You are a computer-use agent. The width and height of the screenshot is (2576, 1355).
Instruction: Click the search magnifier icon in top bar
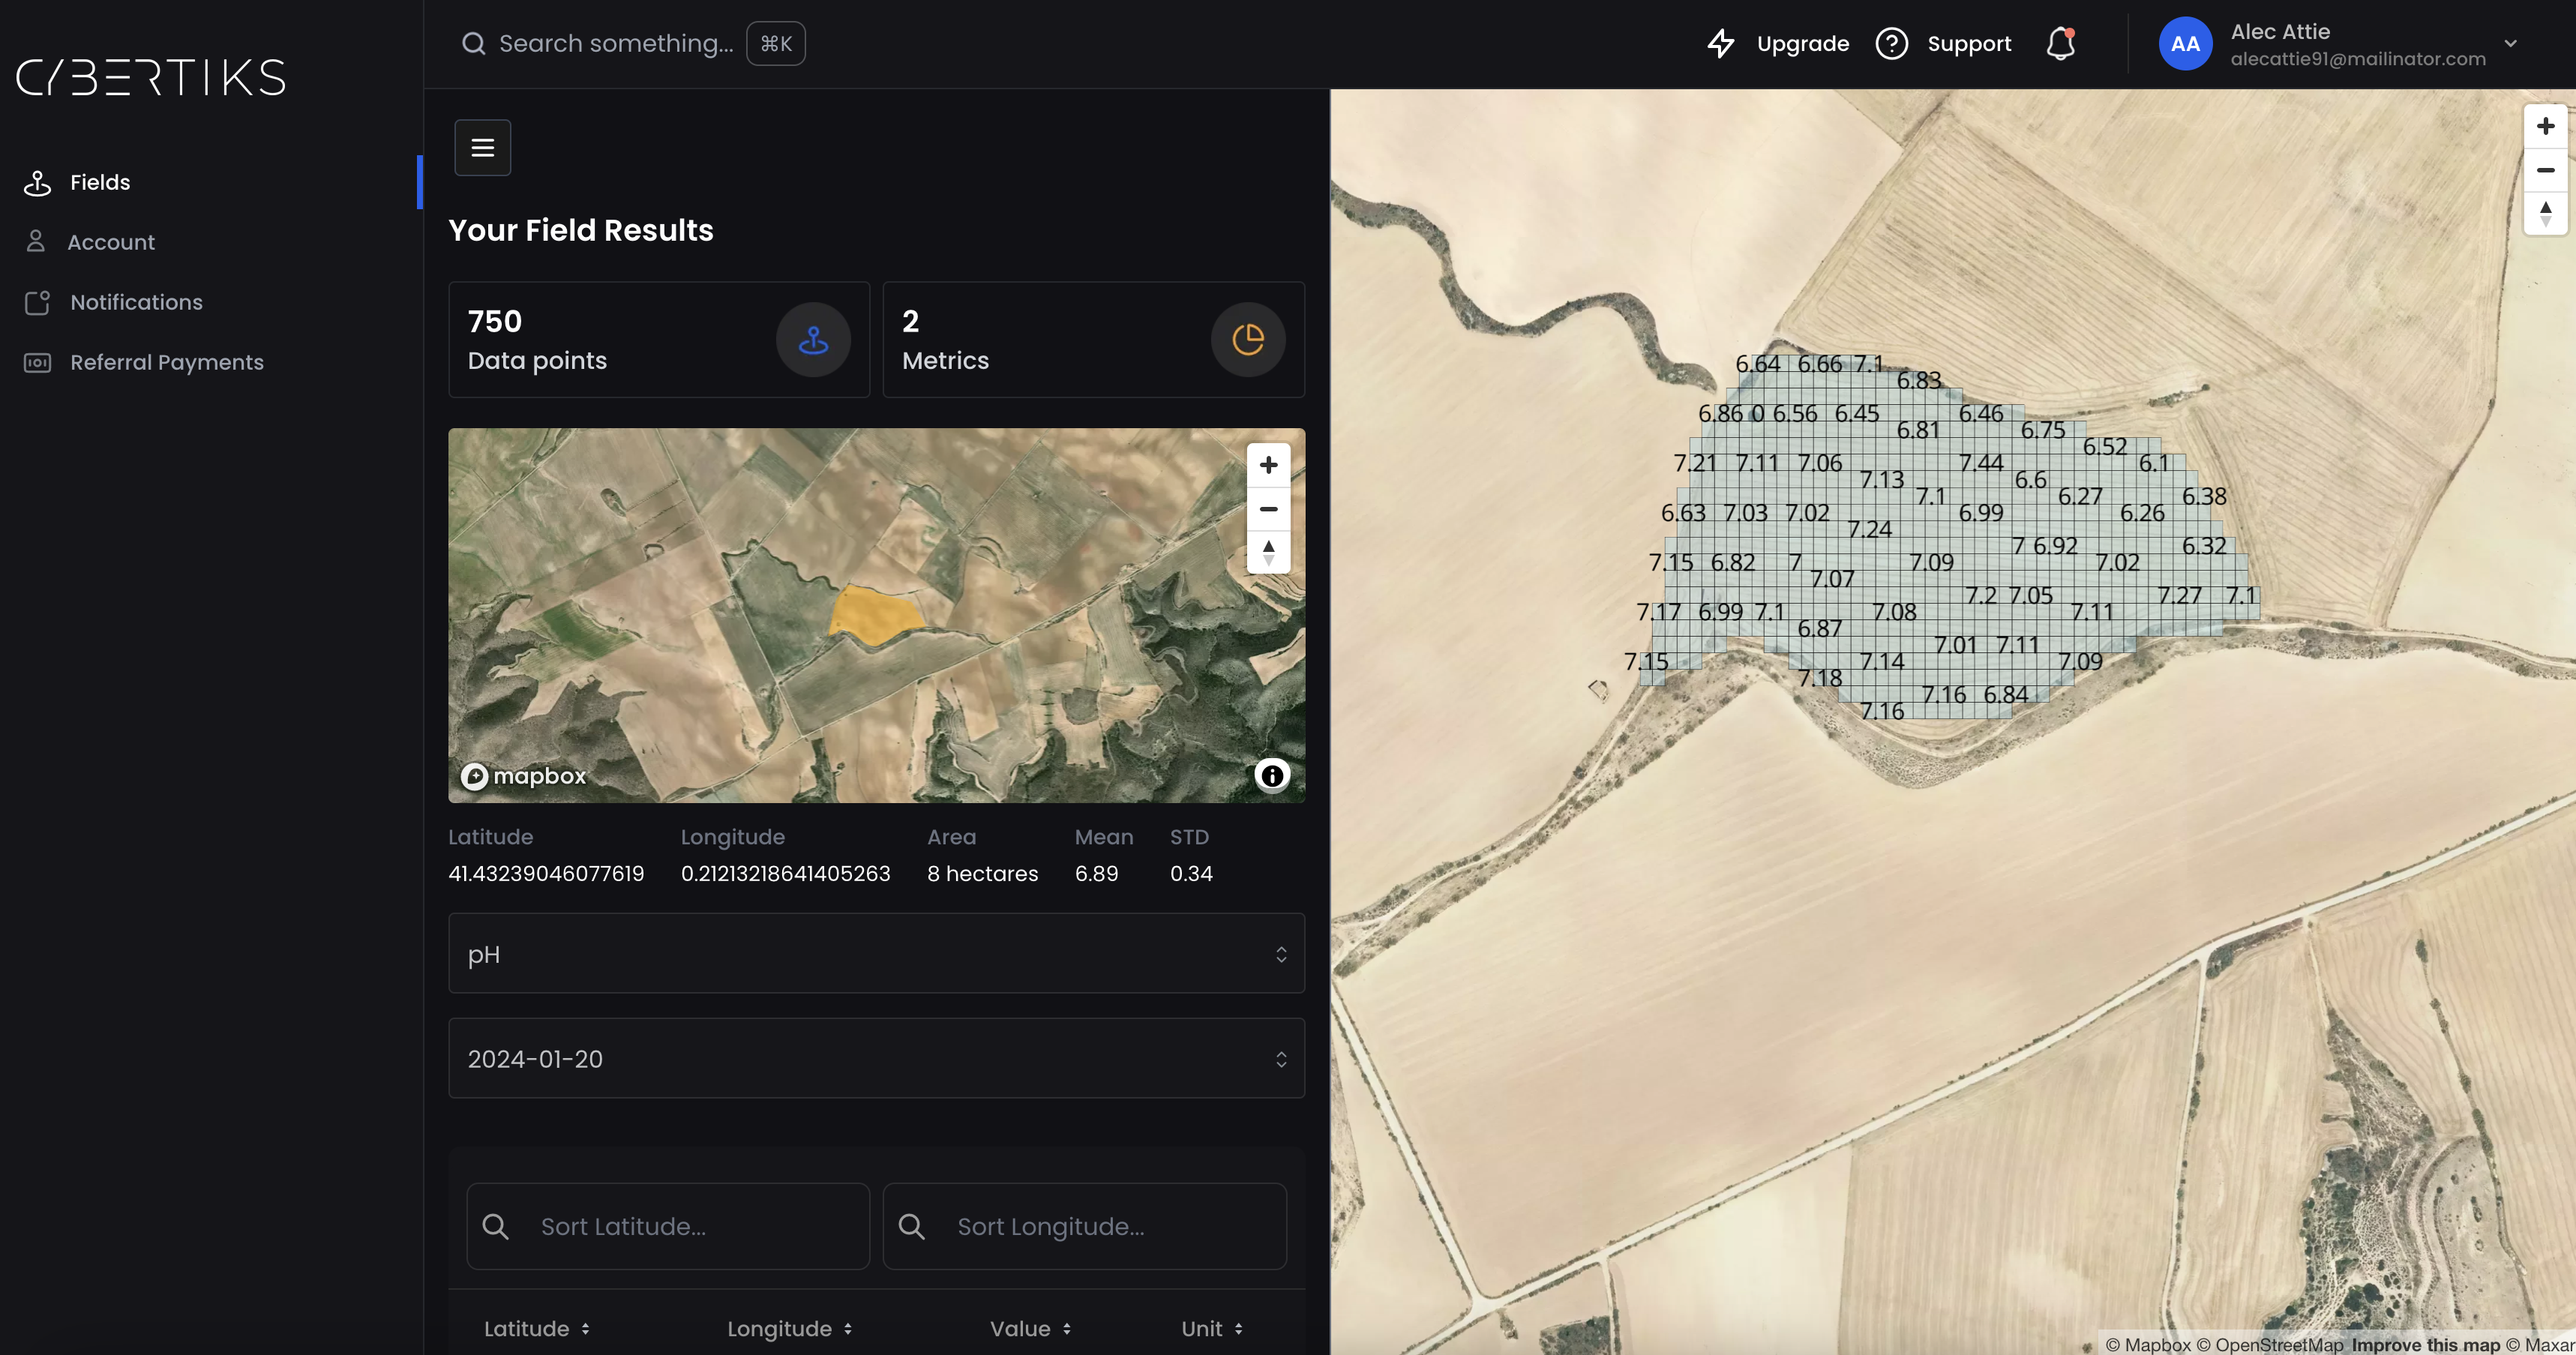coord(473,44)
